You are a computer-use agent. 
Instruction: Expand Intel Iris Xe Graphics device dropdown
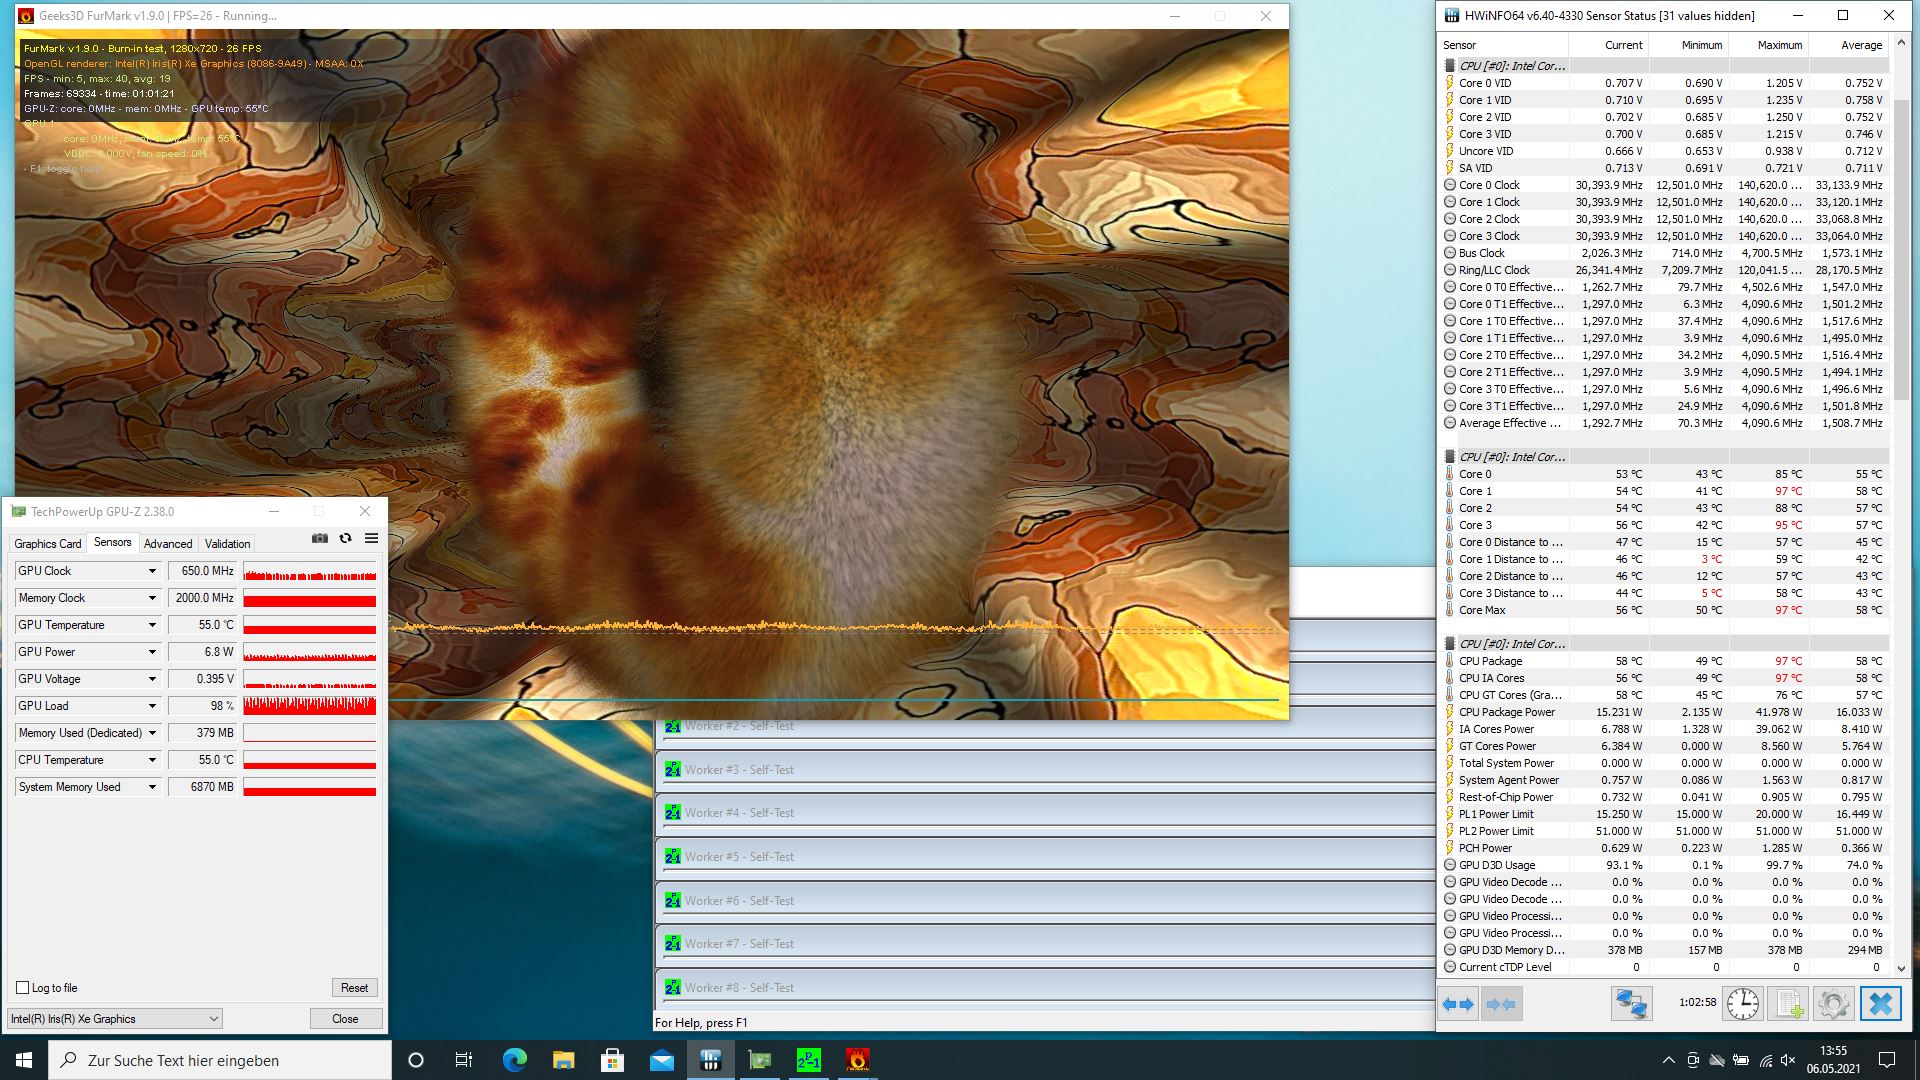213,1019
